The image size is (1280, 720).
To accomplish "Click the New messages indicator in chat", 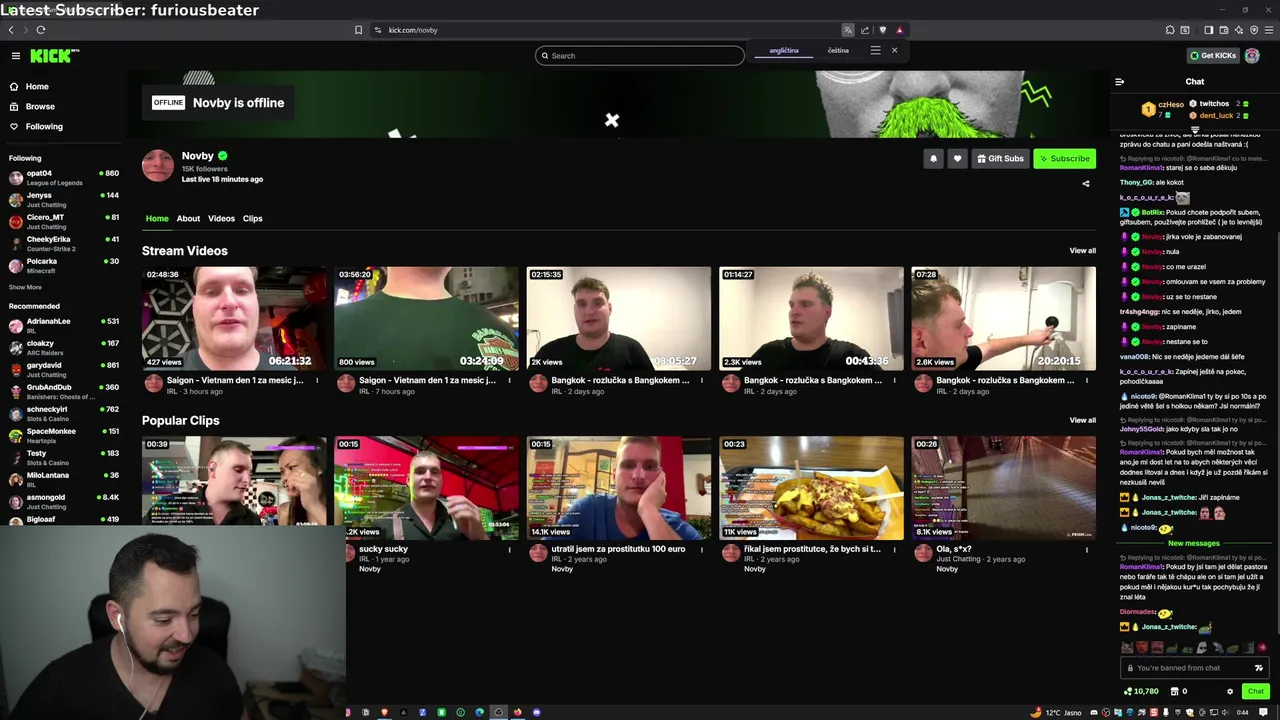I will point(1193,543).
